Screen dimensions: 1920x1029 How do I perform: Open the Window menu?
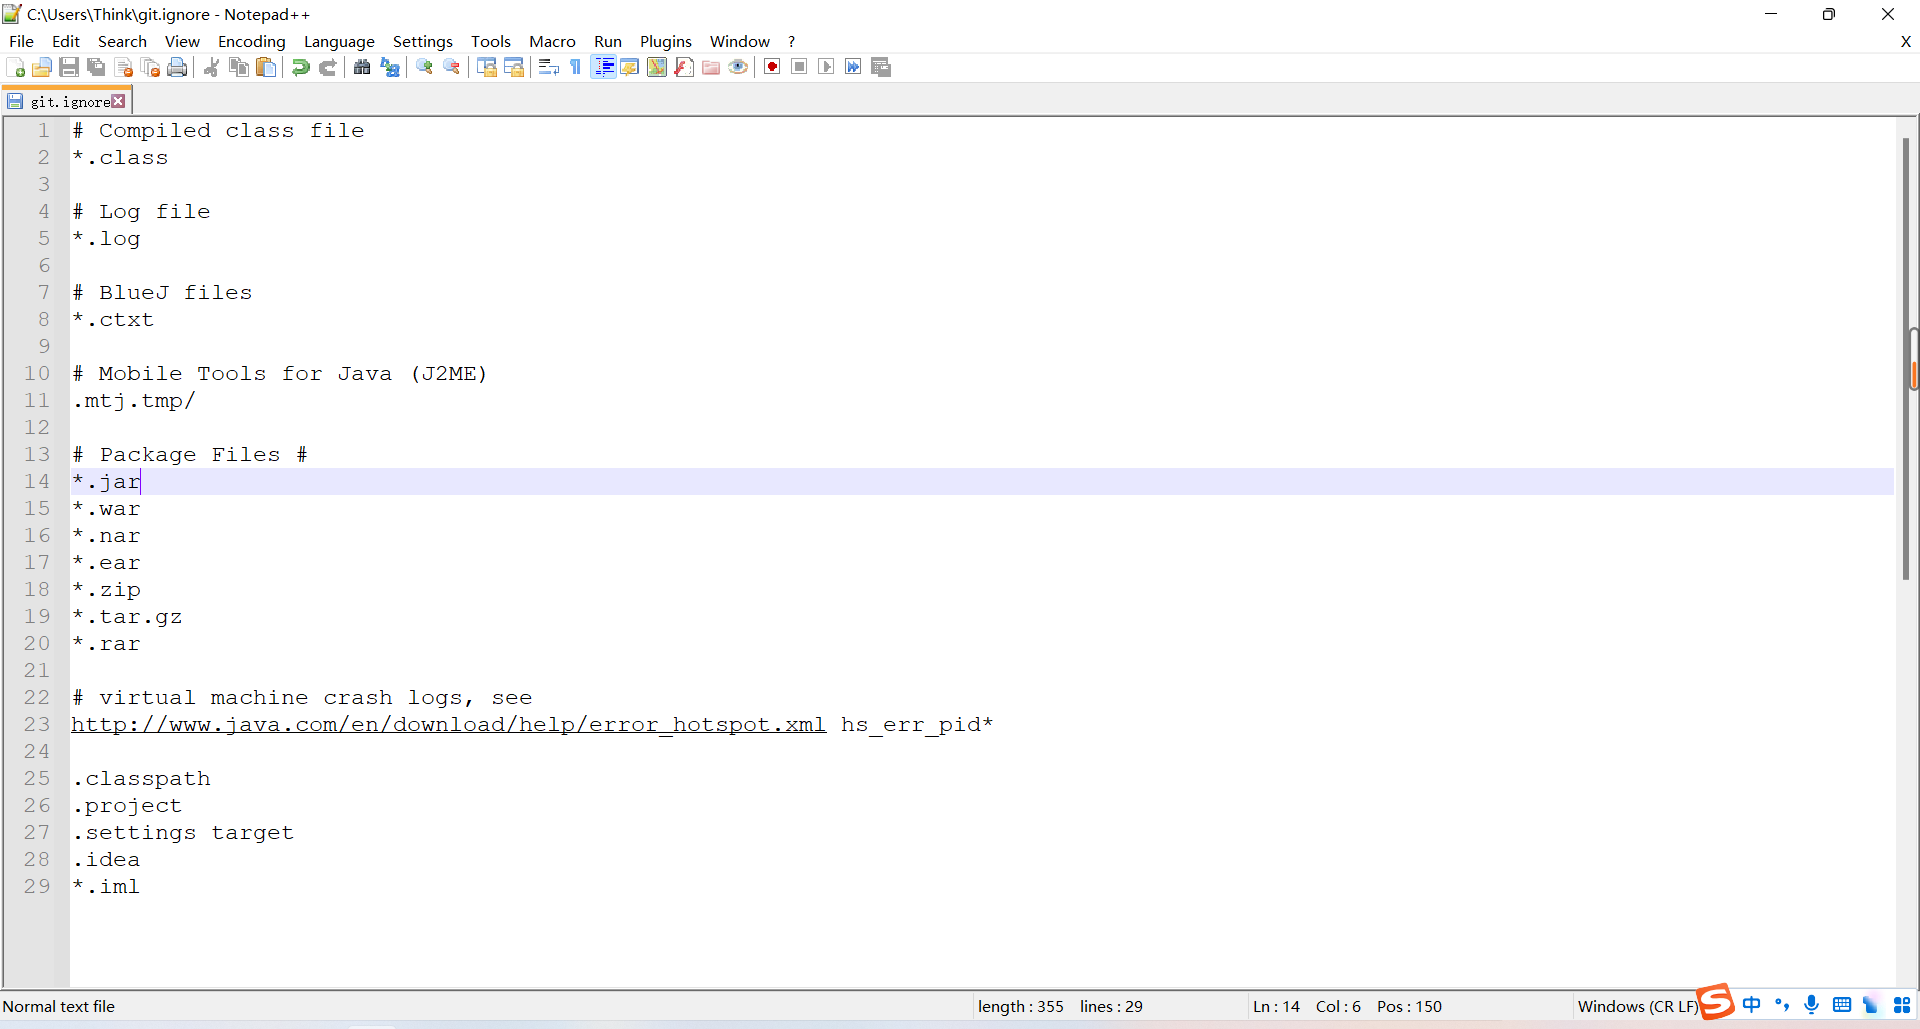pos(739,41)
